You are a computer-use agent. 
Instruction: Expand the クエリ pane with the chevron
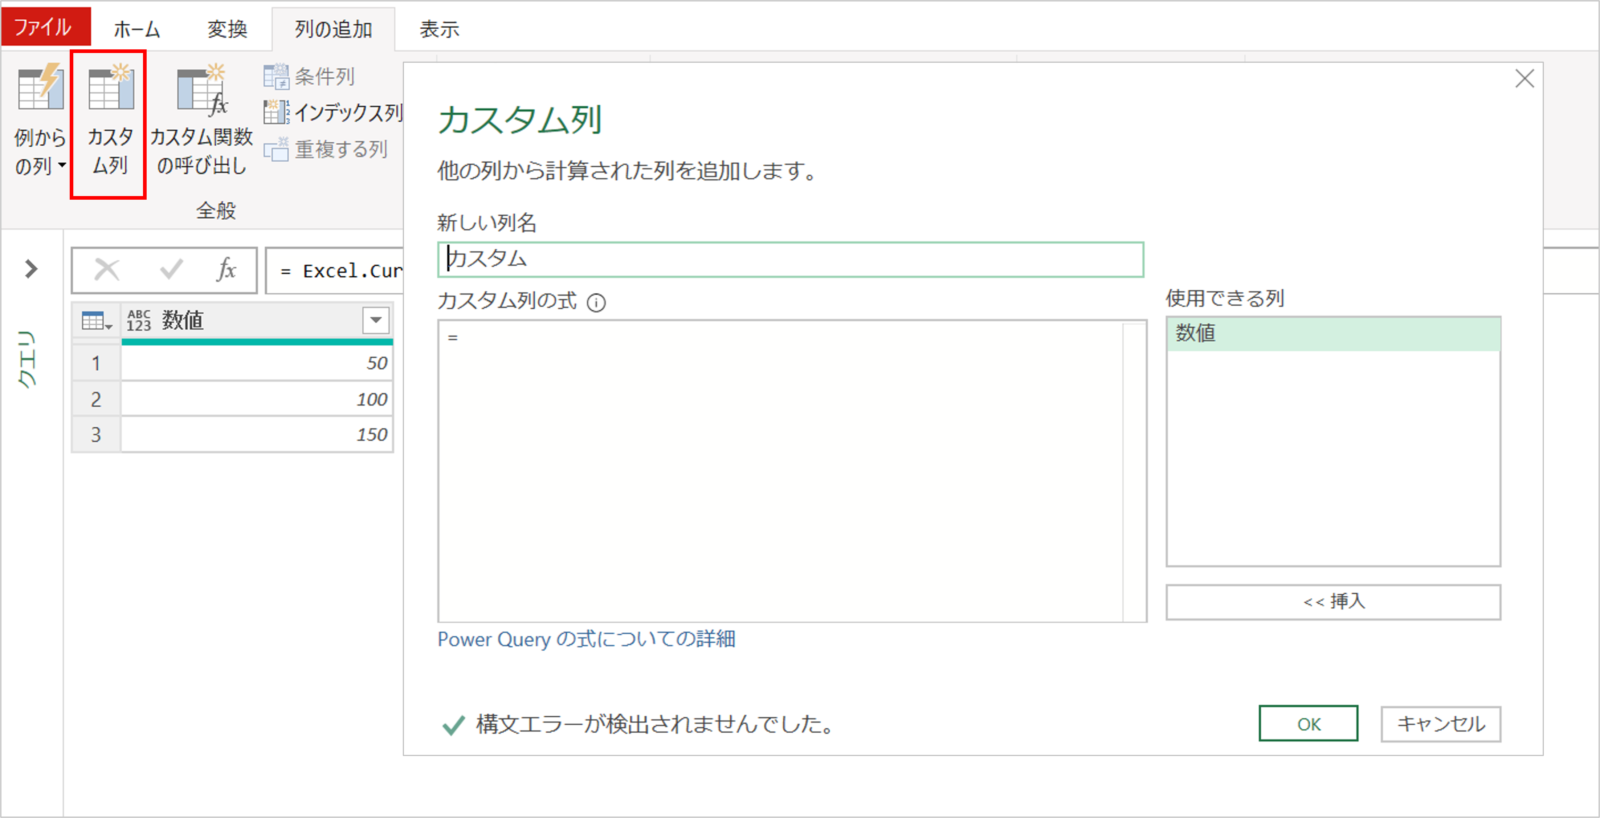point(31,268)
